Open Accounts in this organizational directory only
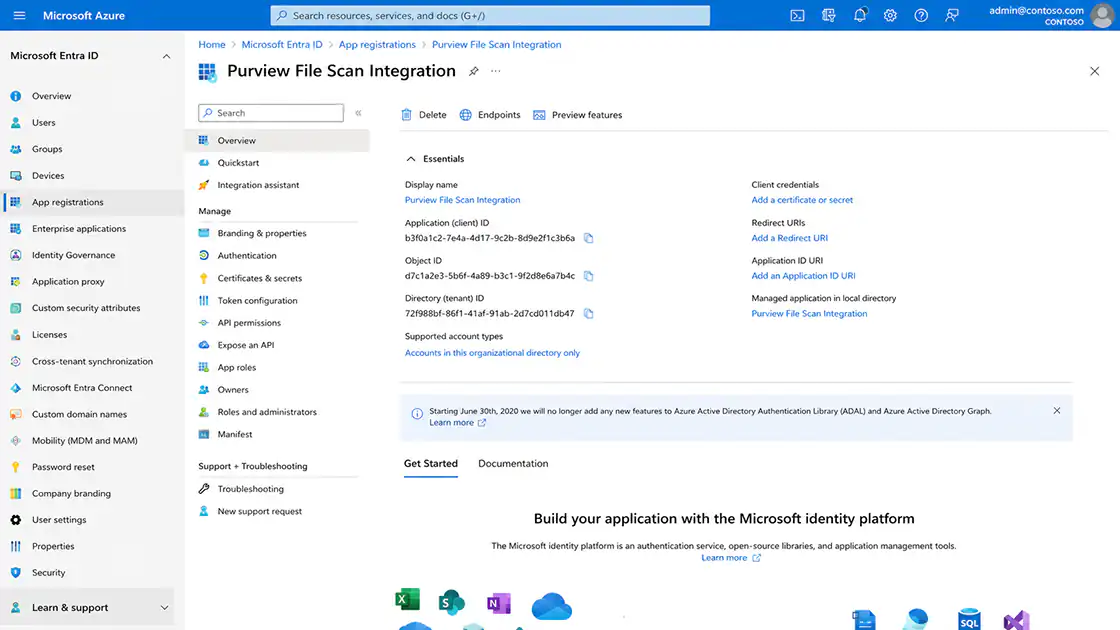 [492, 353]
